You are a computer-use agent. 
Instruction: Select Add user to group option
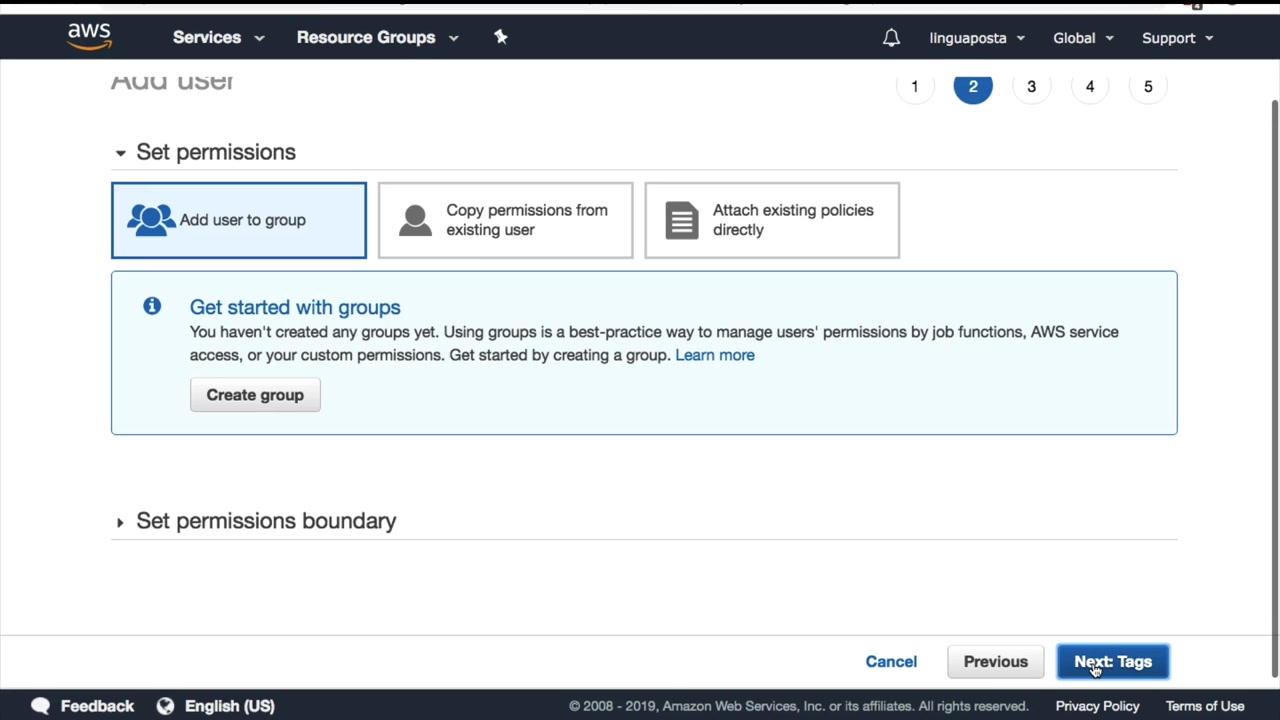point(239,220)
